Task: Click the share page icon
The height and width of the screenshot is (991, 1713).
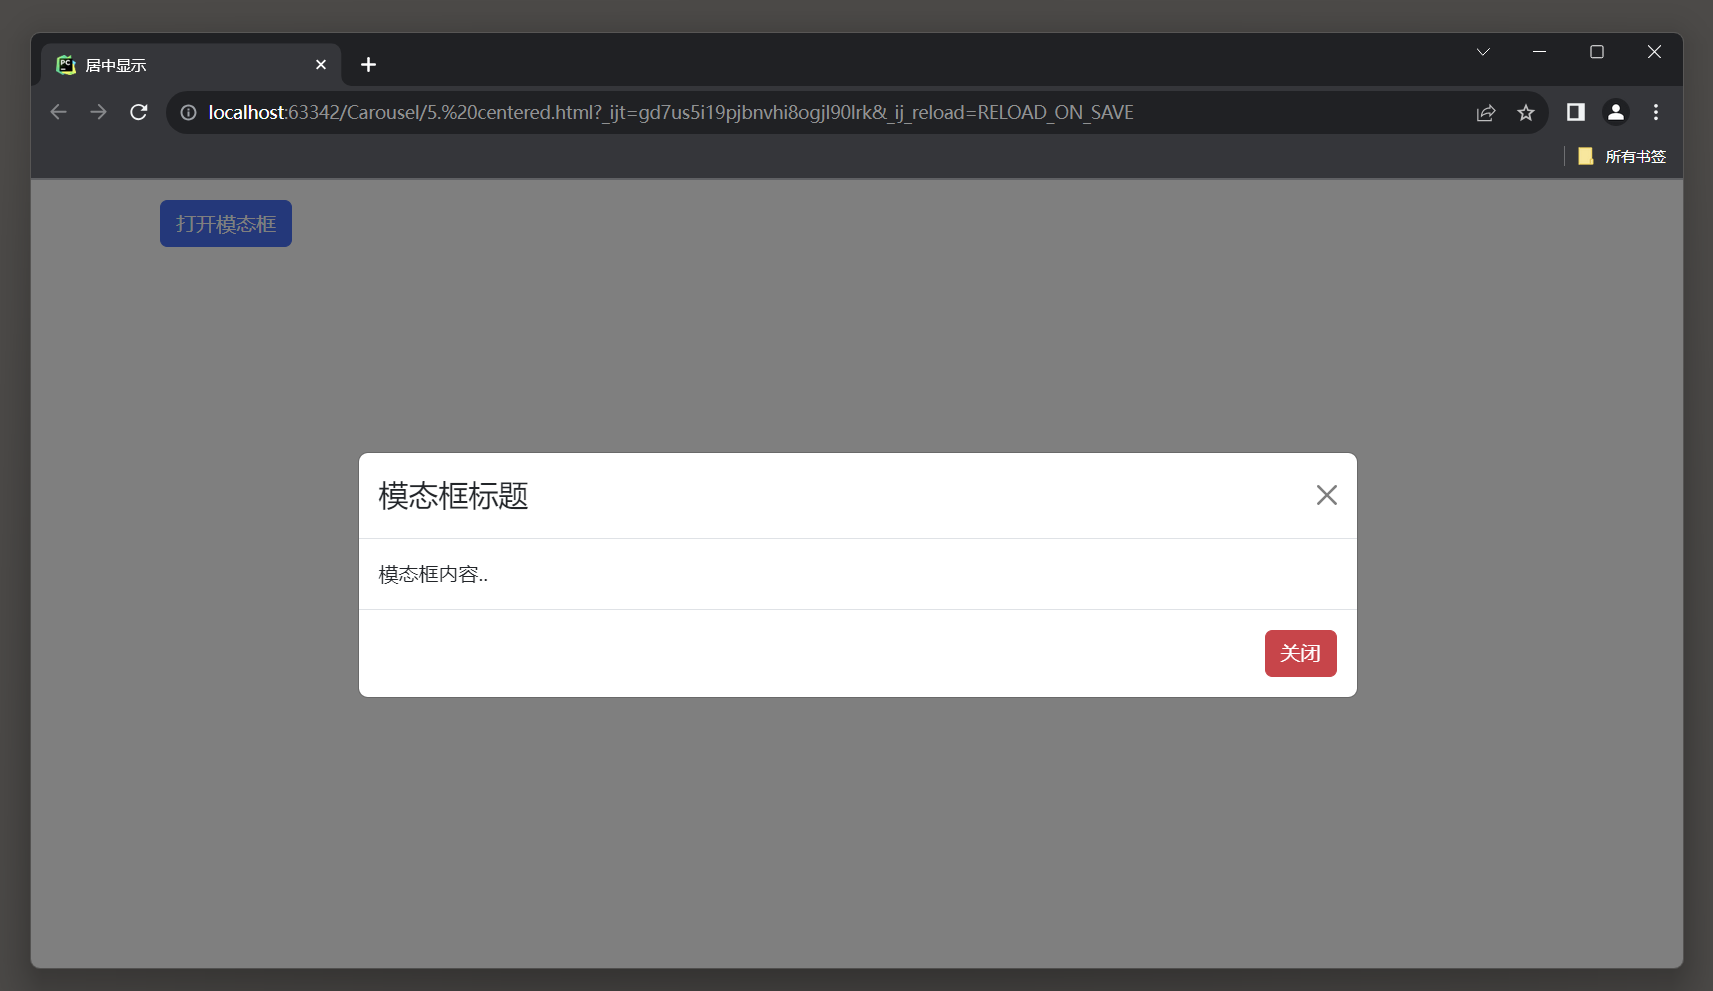Action: 1486,112
